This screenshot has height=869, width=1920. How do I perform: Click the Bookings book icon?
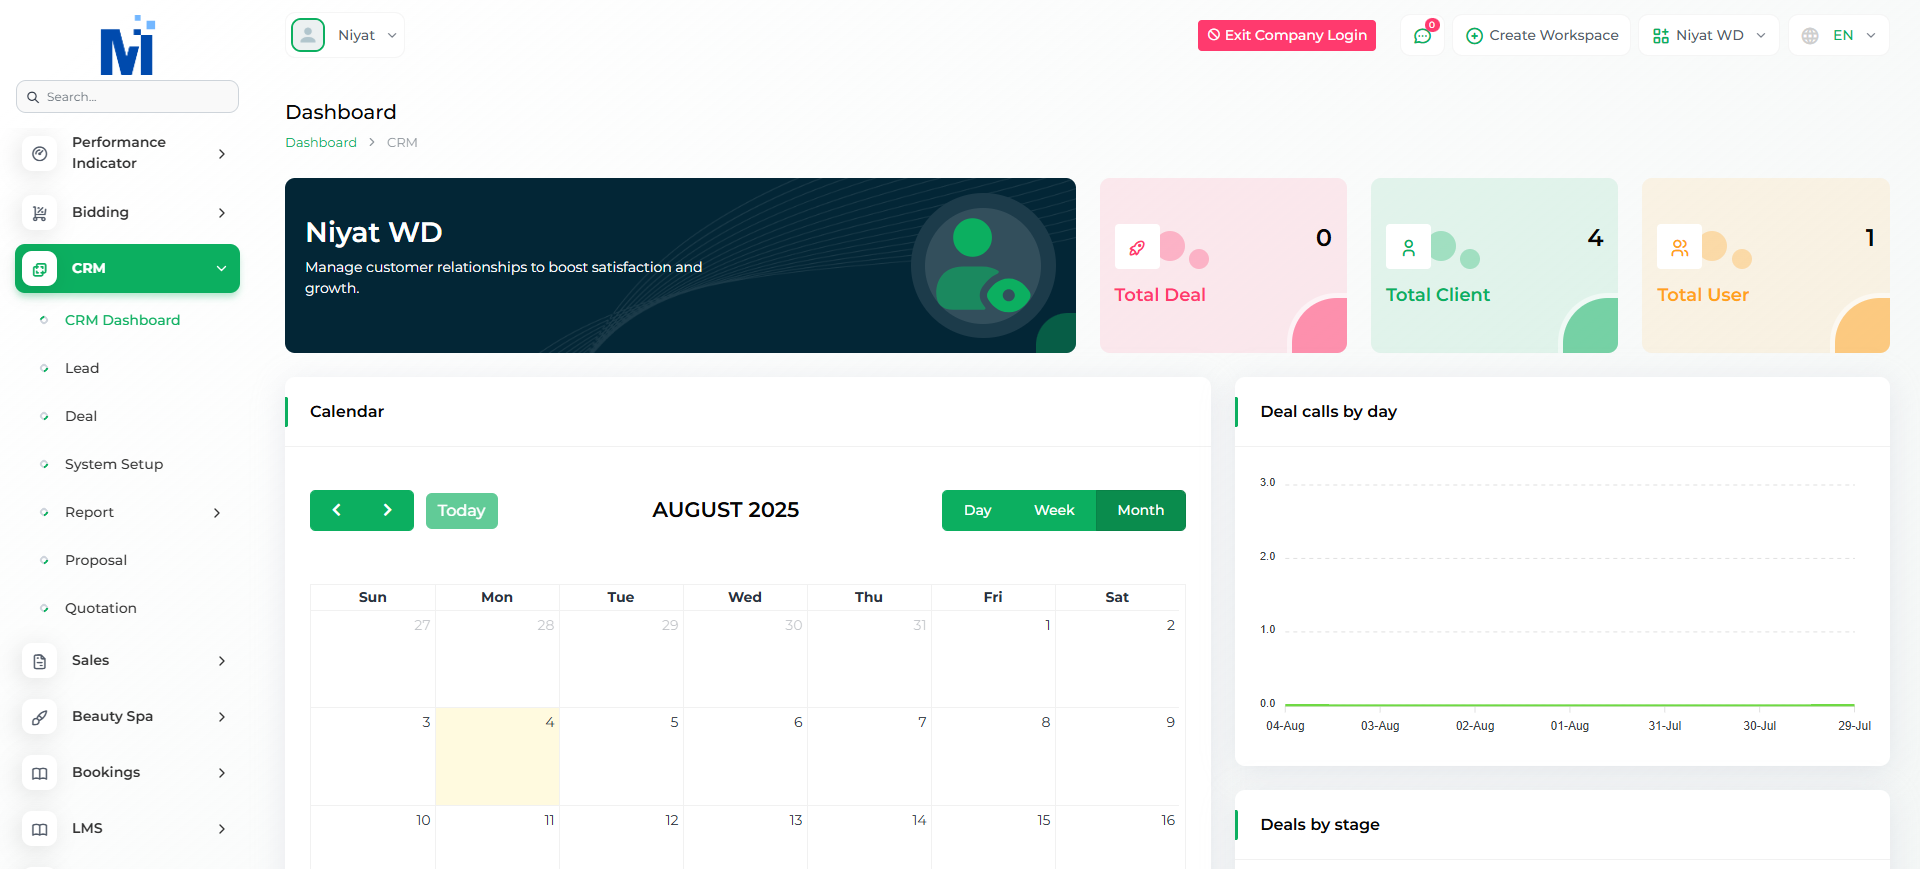pyautogui.click(x=40, y=773)
